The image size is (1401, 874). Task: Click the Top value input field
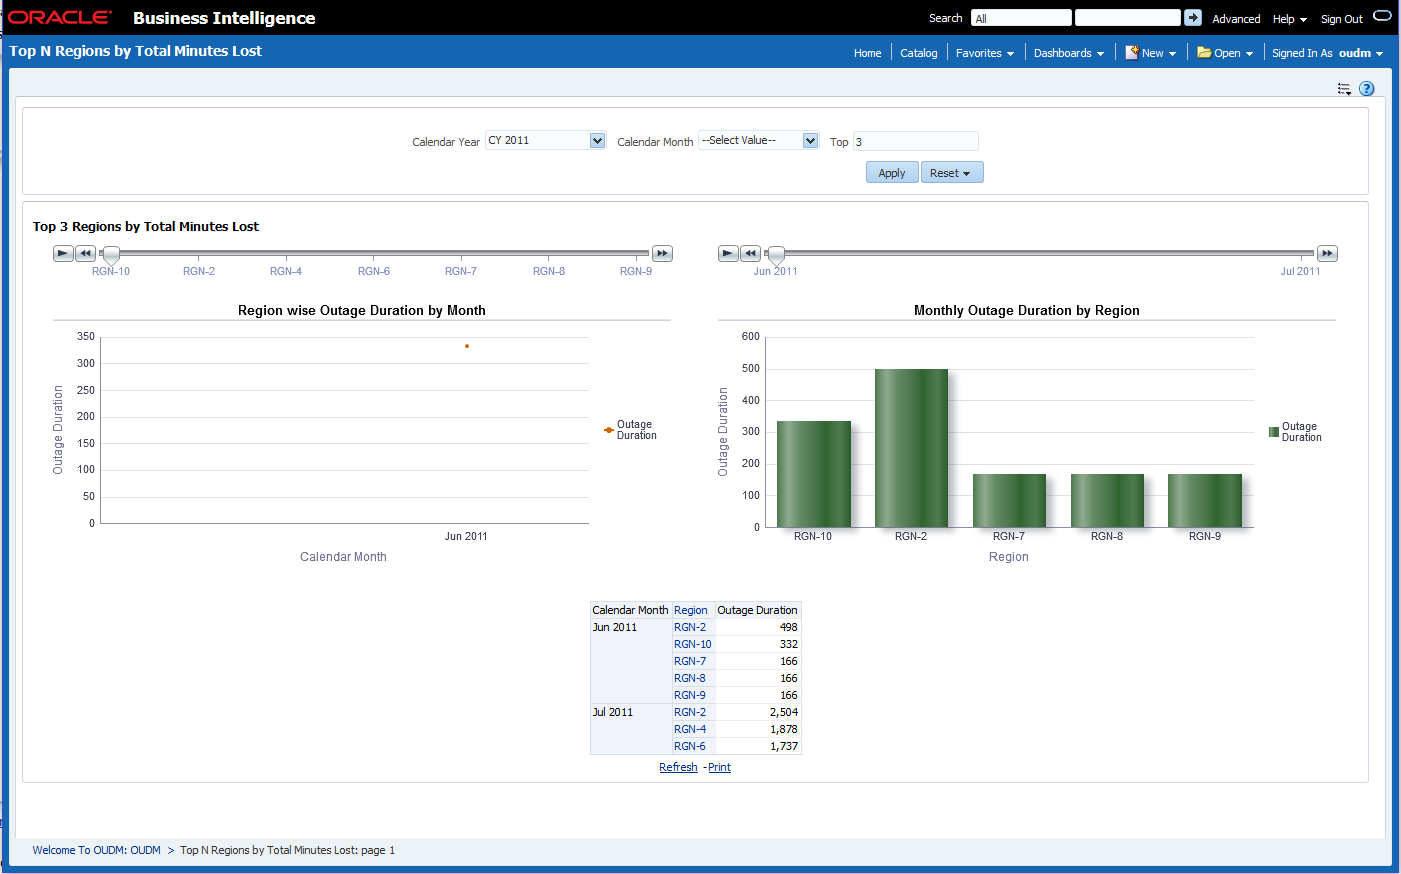(915, 142)
